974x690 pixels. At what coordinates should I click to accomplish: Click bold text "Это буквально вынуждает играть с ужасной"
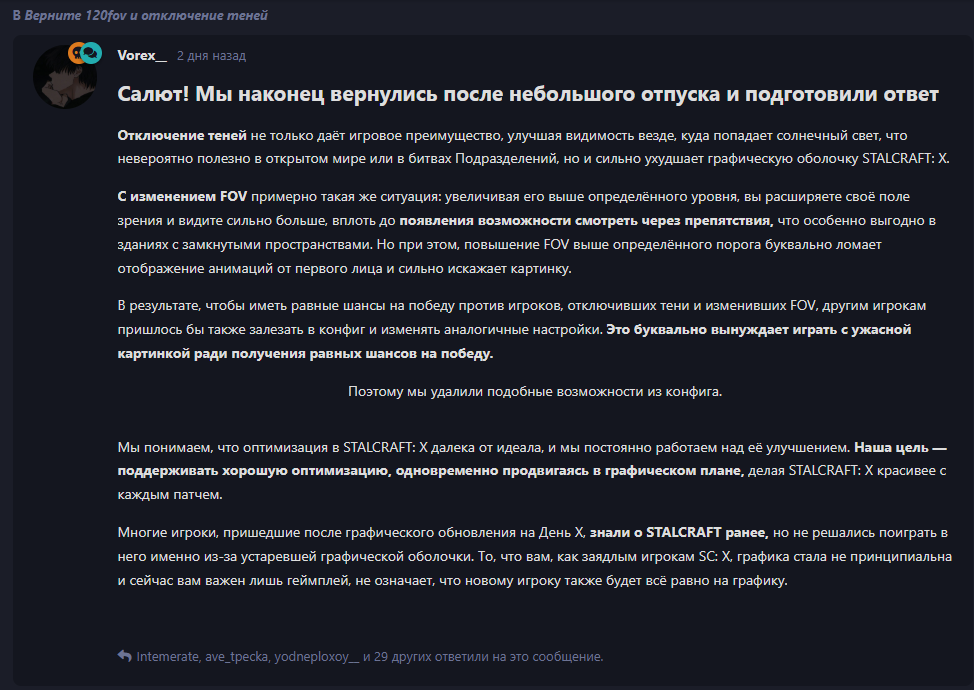758,329
